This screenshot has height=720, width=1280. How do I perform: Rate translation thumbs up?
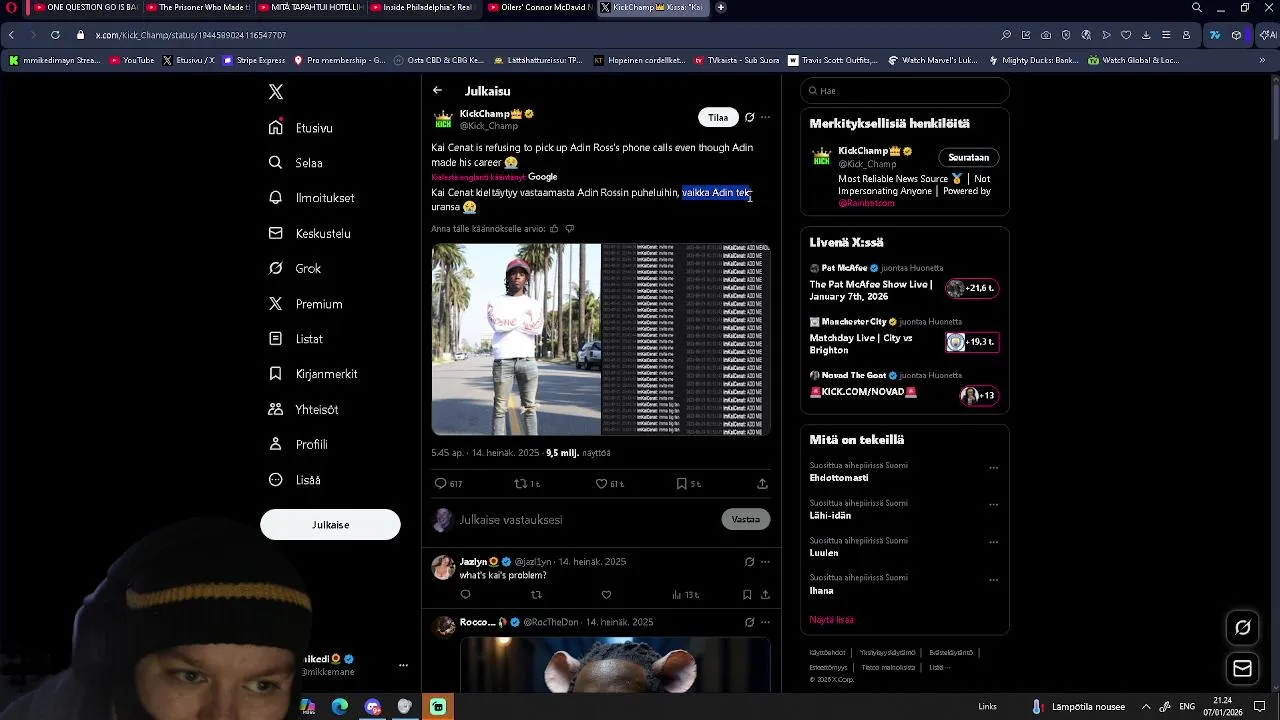pyautogui.click(x=554, y=229)
